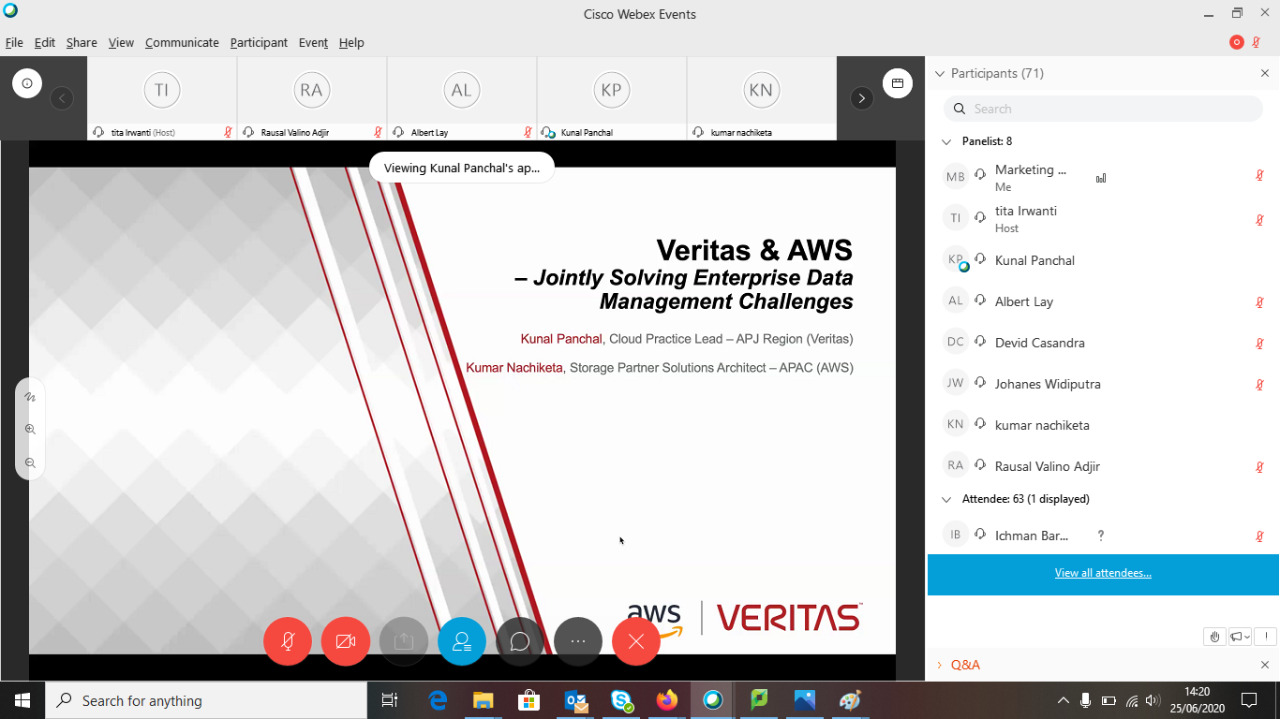Open Outlook from the taskbar
This screenshot has width=1280, height=719.
(576, 700)
